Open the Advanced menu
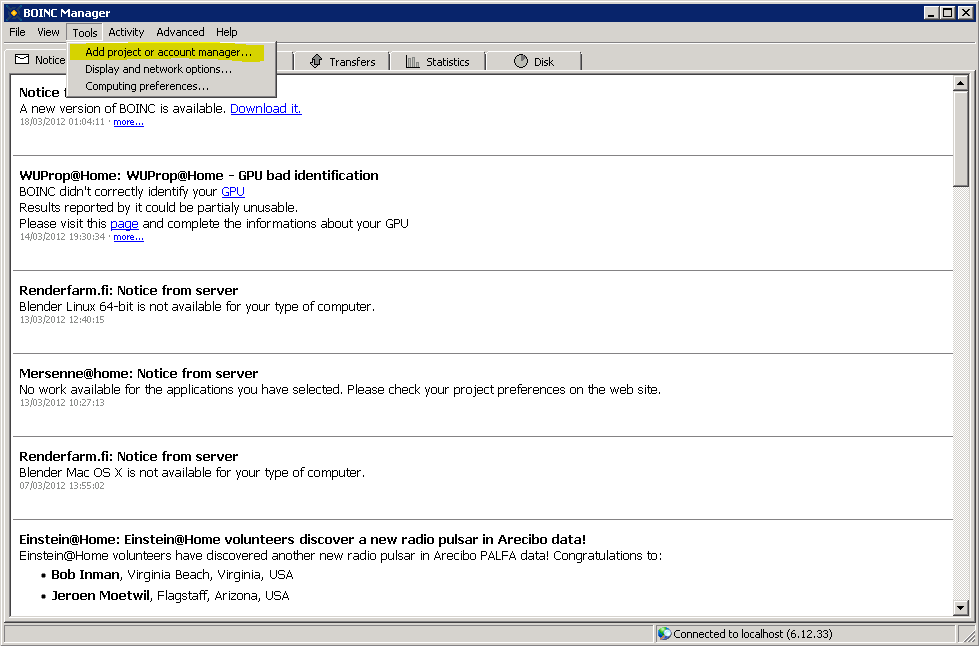Viewport: 979px width, 646px height. coord(180,32)
